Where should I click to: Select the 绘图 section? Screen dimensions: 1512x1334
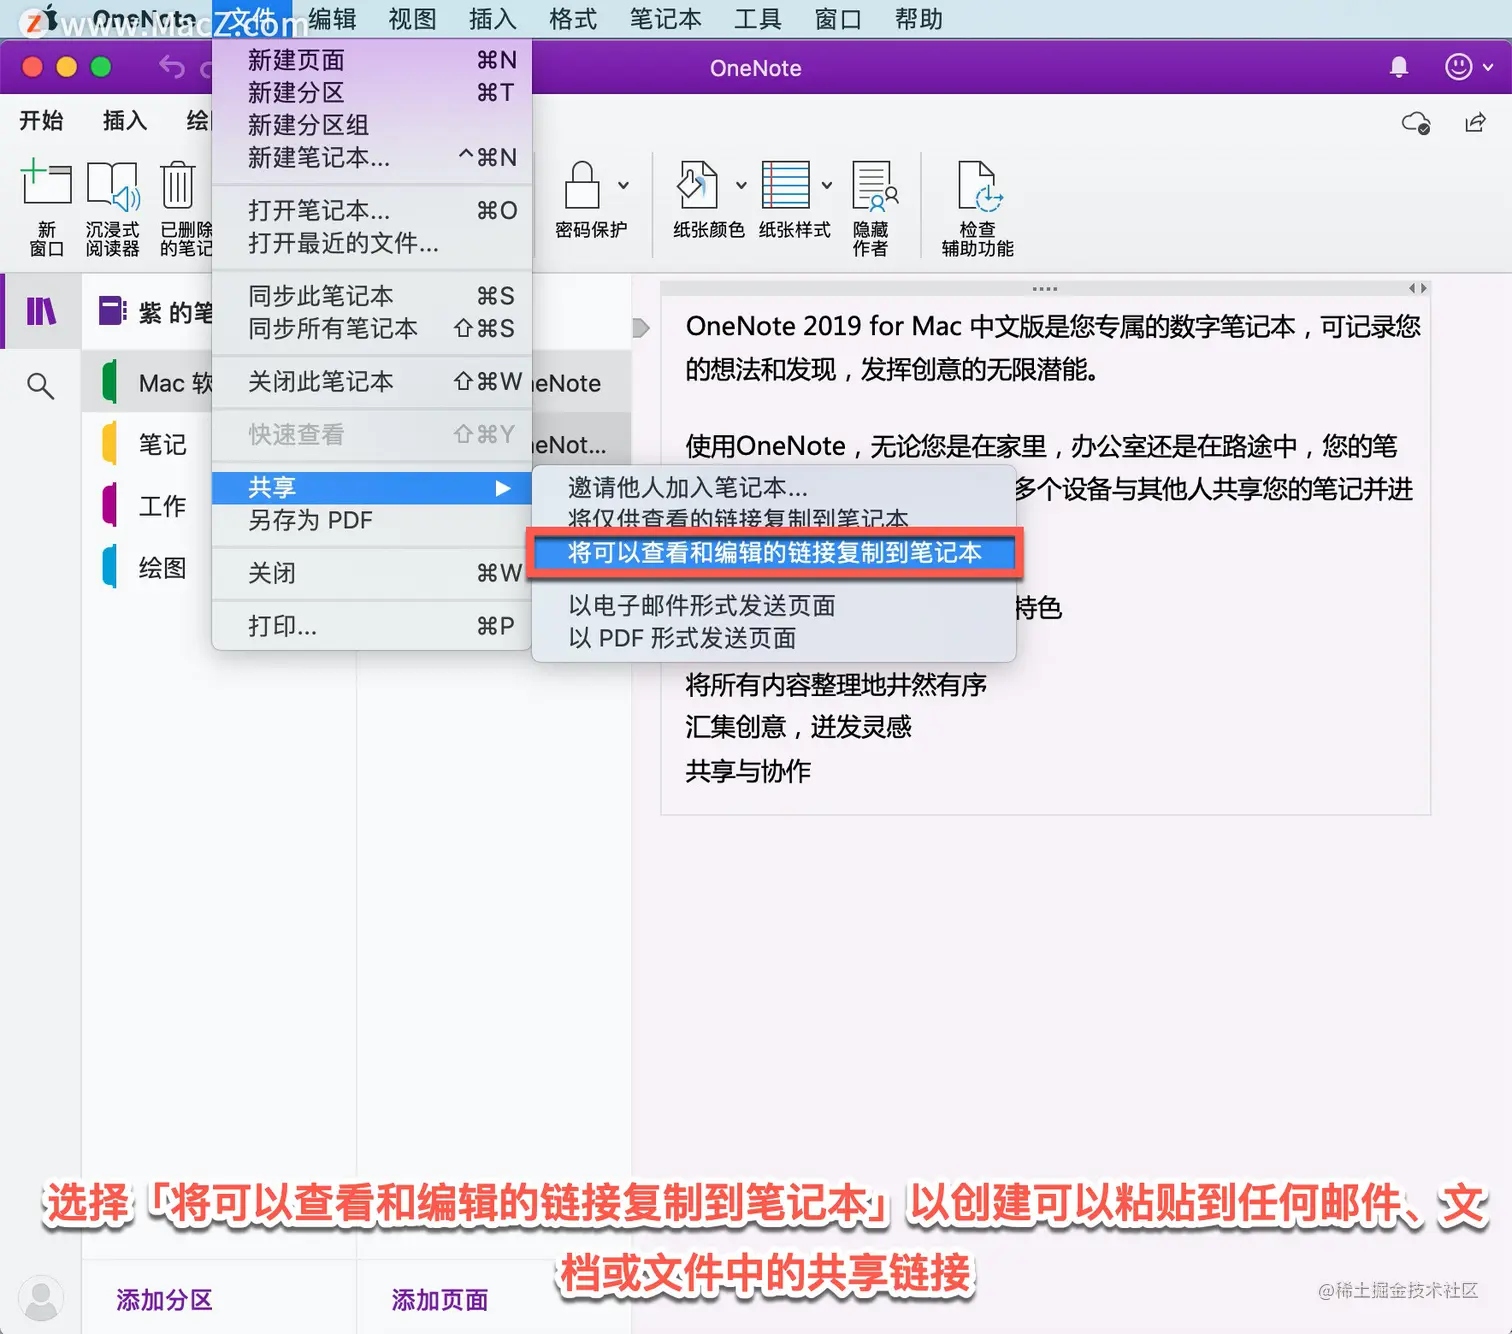point(147,568)
